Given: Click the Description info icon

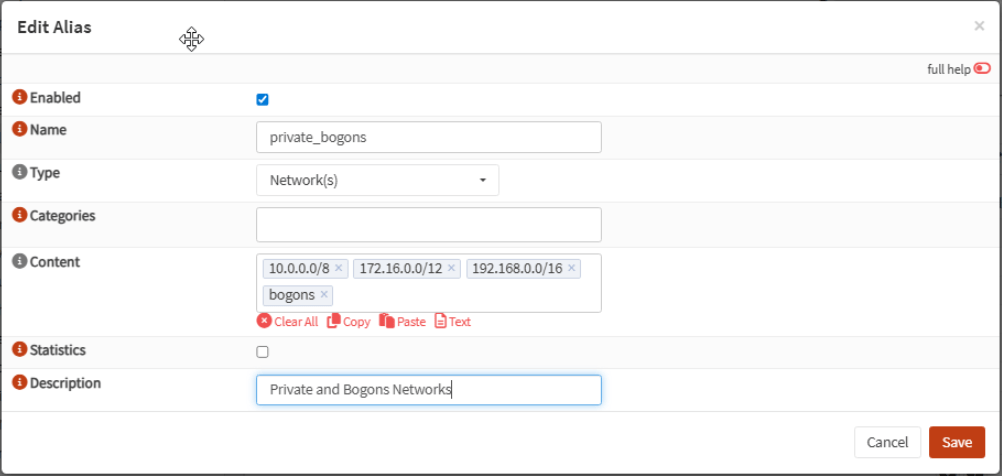Looking at the screenshot, I should coord(19,383).
